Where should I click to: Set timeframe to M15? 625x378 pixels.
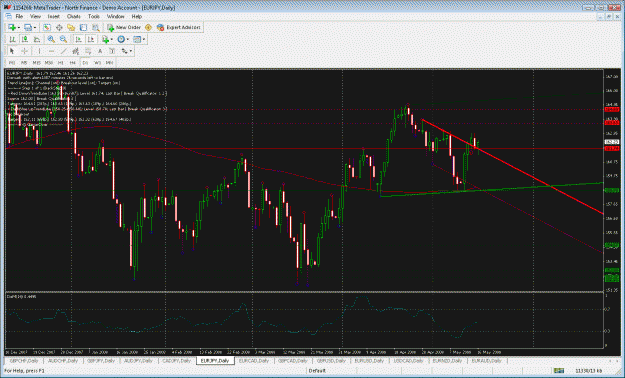pyautogui.click(x=36, y=63)
